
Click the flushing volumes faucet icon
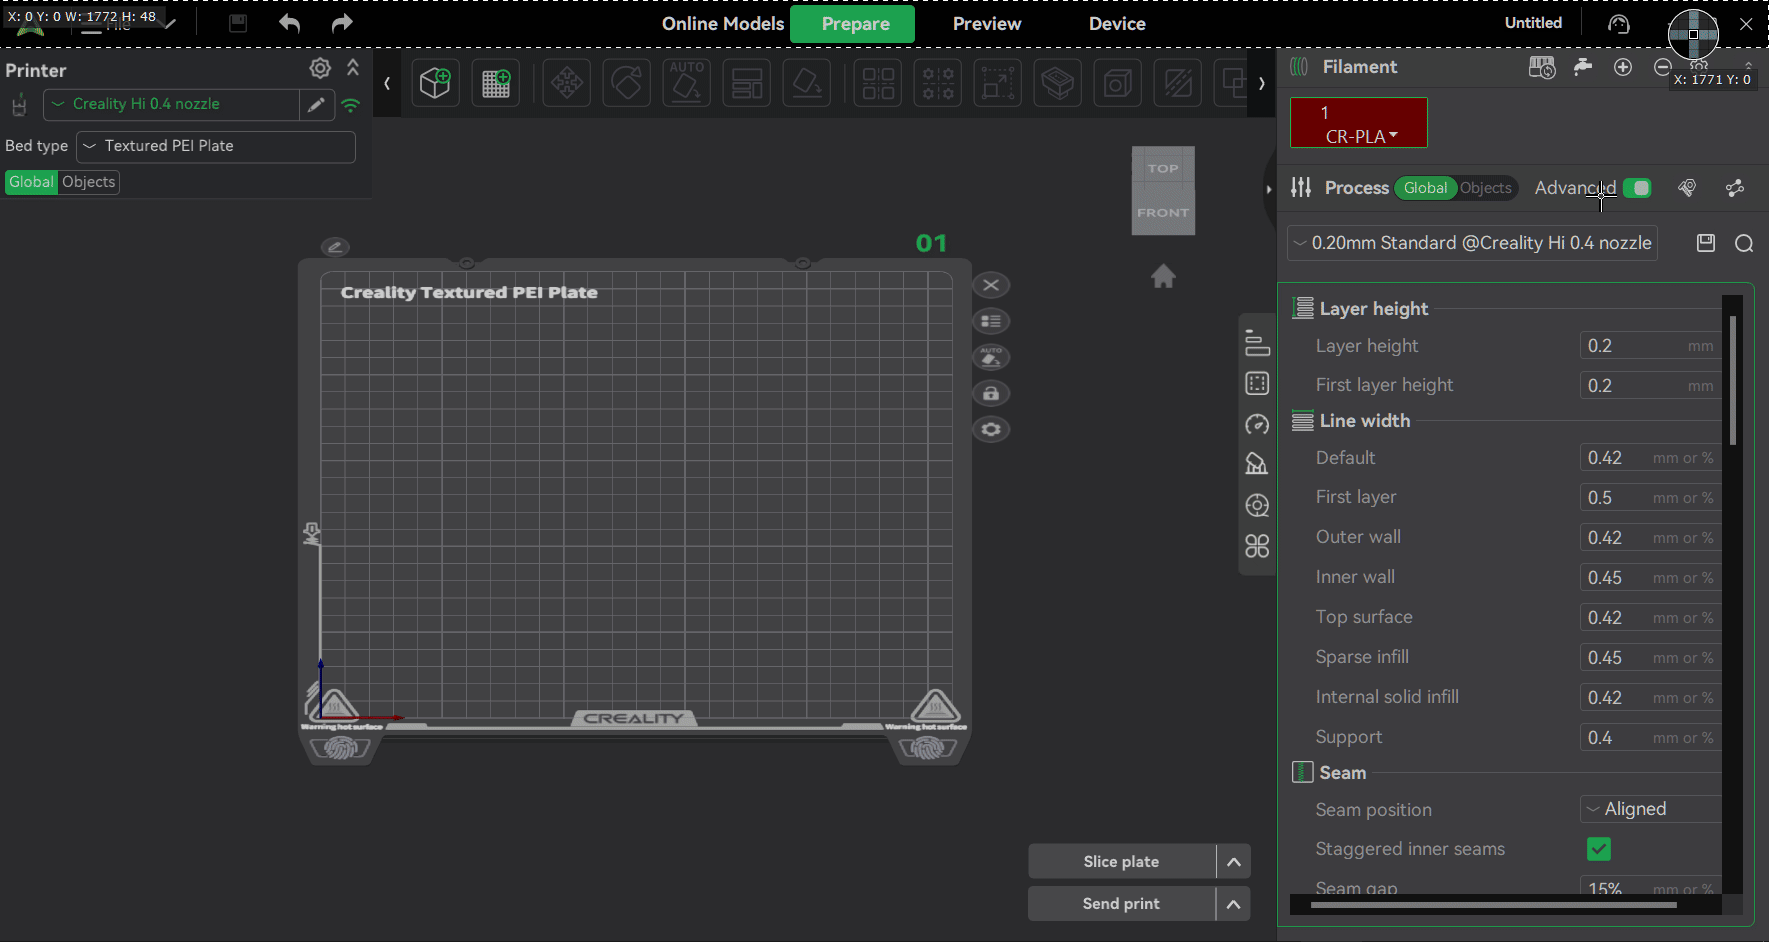pos(1583,67)
